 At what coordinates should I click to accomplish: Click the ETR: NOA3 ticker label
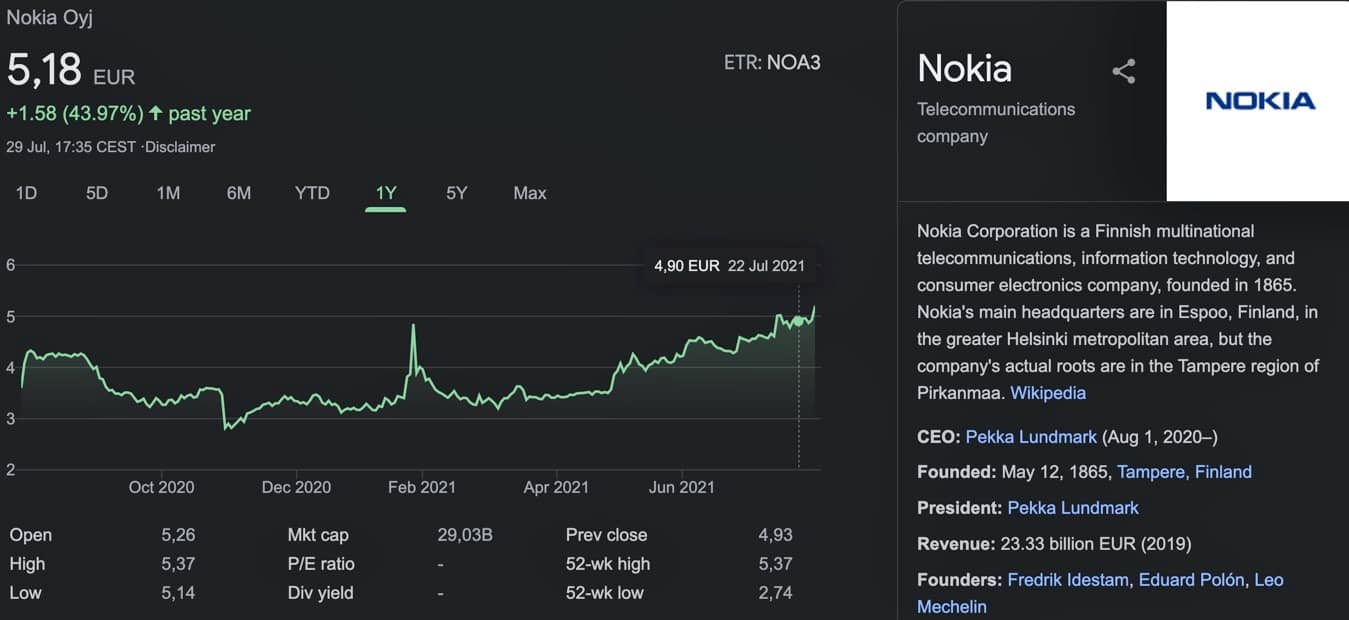coord(772,63)
